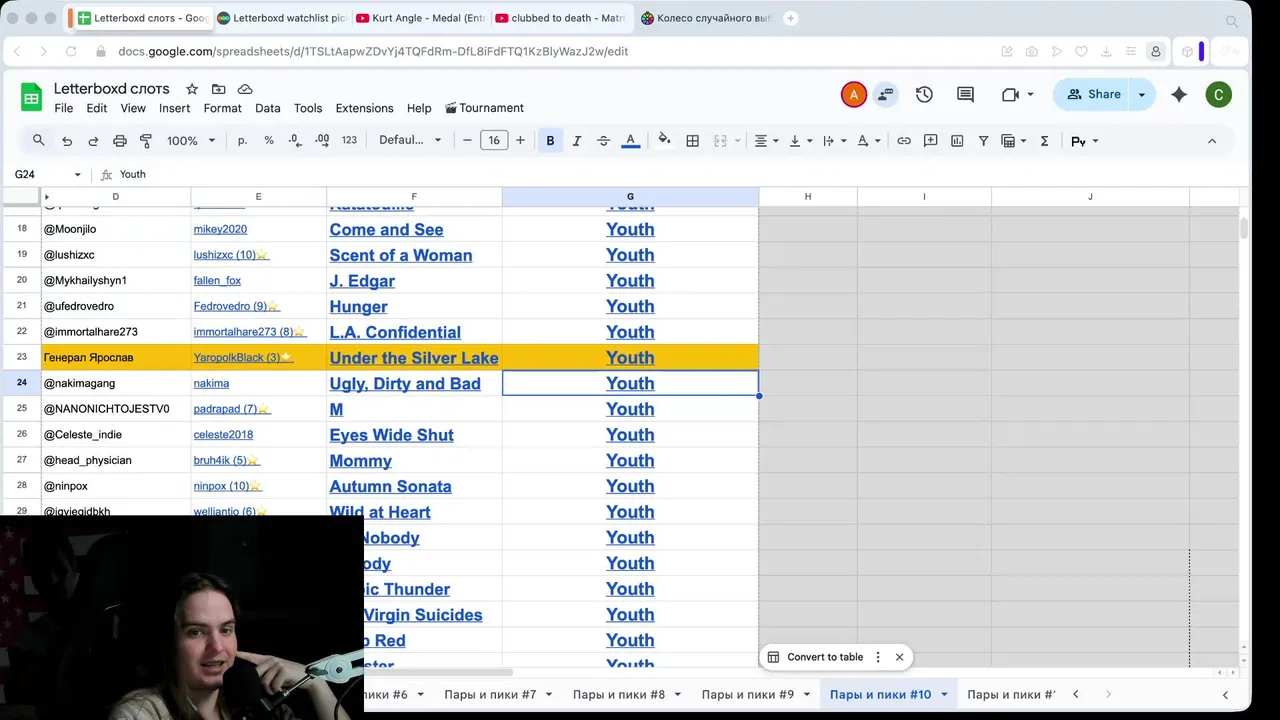Open the Eyes Wide Shut link
1280x720 pixels.
point(391,435)
